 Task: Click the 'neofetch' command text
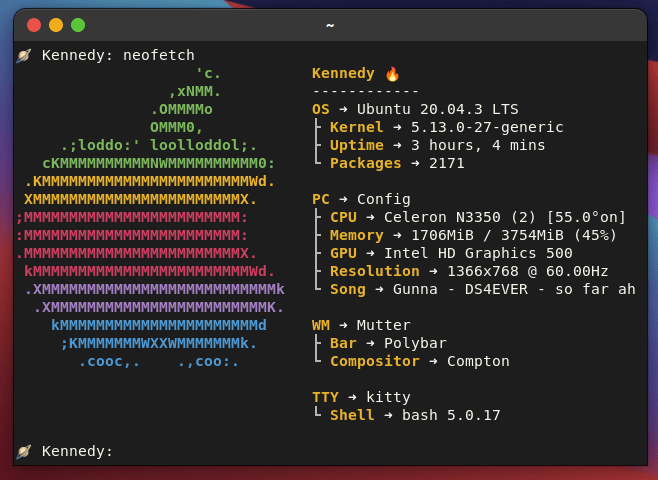(159, 55)
